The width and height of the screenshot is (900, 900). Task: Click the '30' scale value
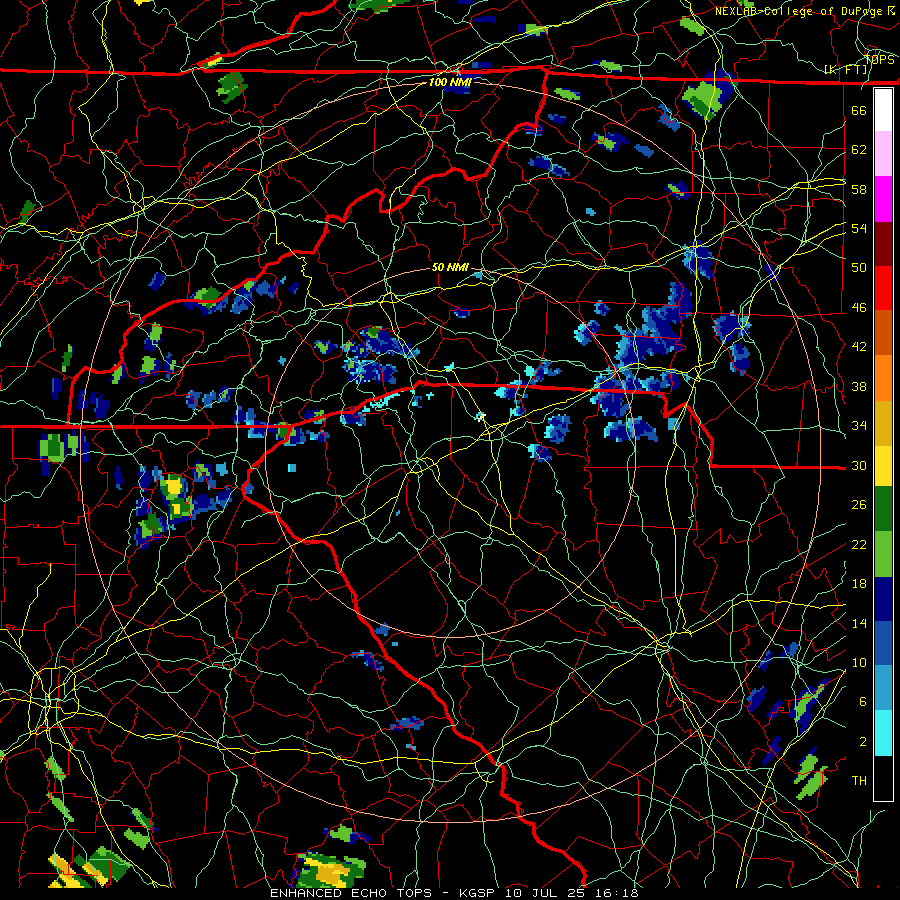[x=859, y=465]
